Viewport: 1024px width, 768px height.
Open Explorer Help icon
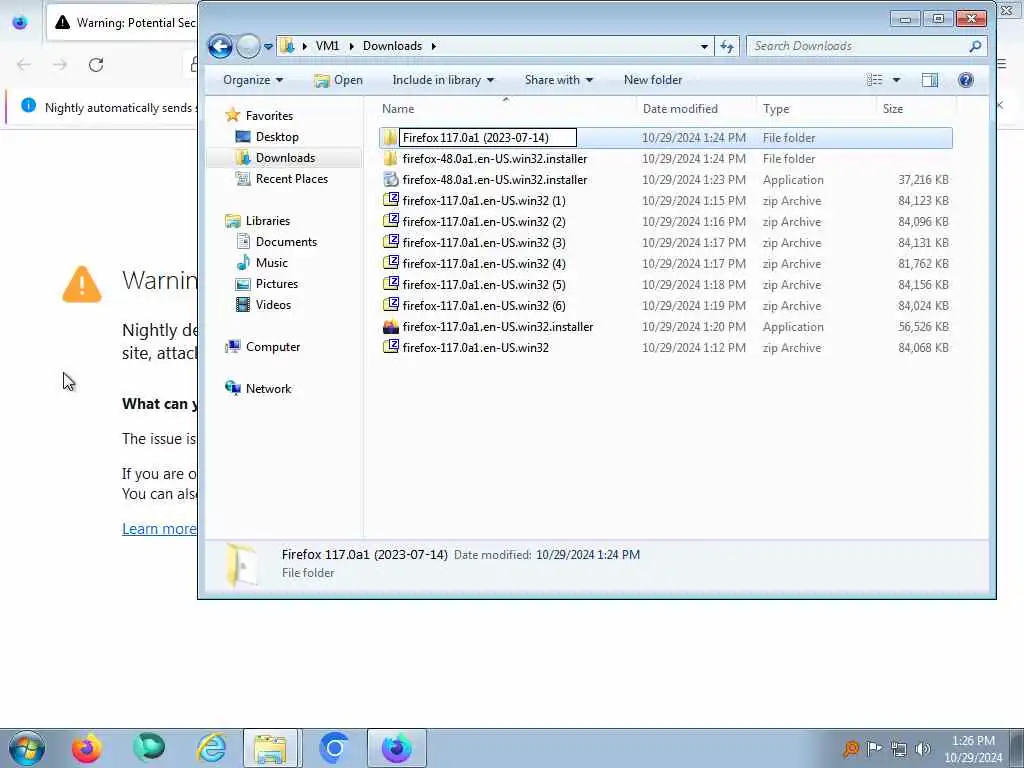point(965,80)
